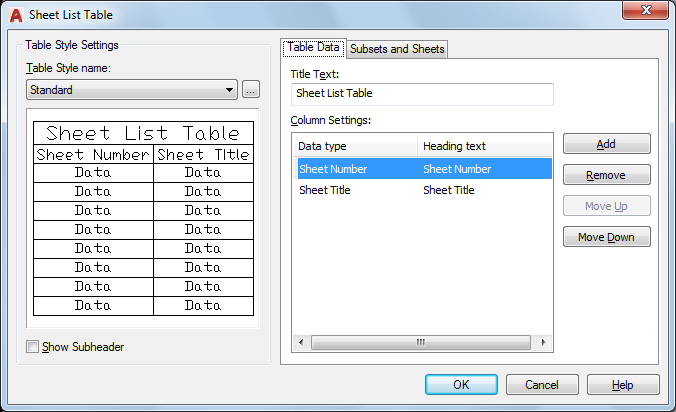The image size is (676, 412).
Task: Click the Remove column button
Action: [x=606, y=175]
